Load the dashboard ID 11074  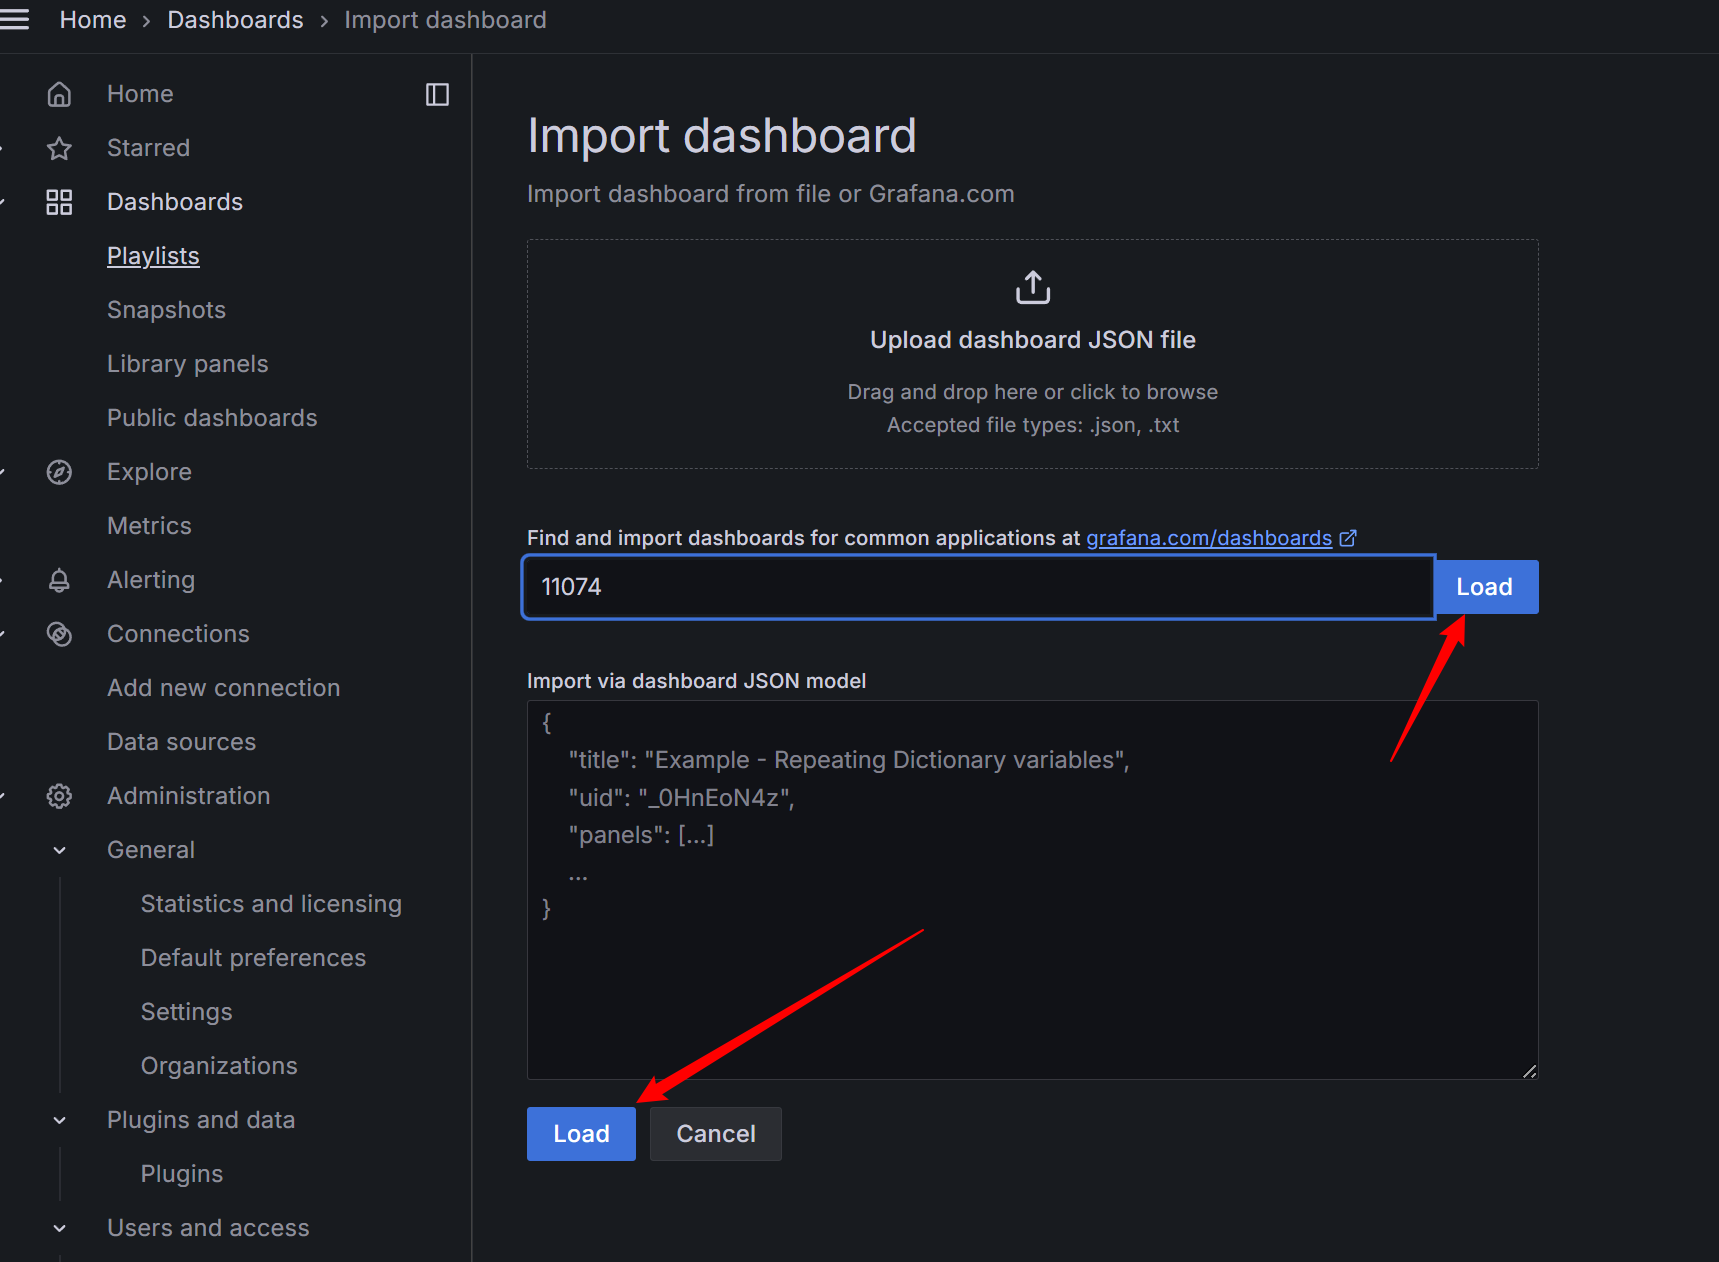tap(1485, 587)
